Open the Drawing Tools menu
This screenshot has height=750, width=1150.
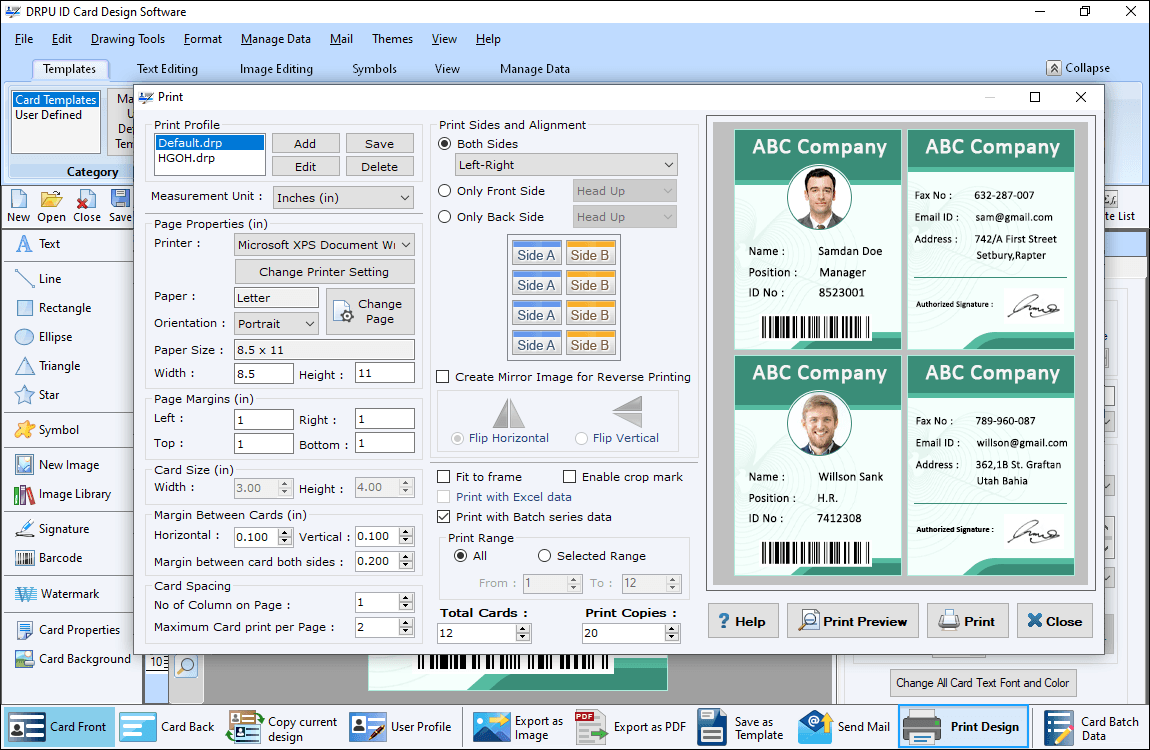point(128,39)
